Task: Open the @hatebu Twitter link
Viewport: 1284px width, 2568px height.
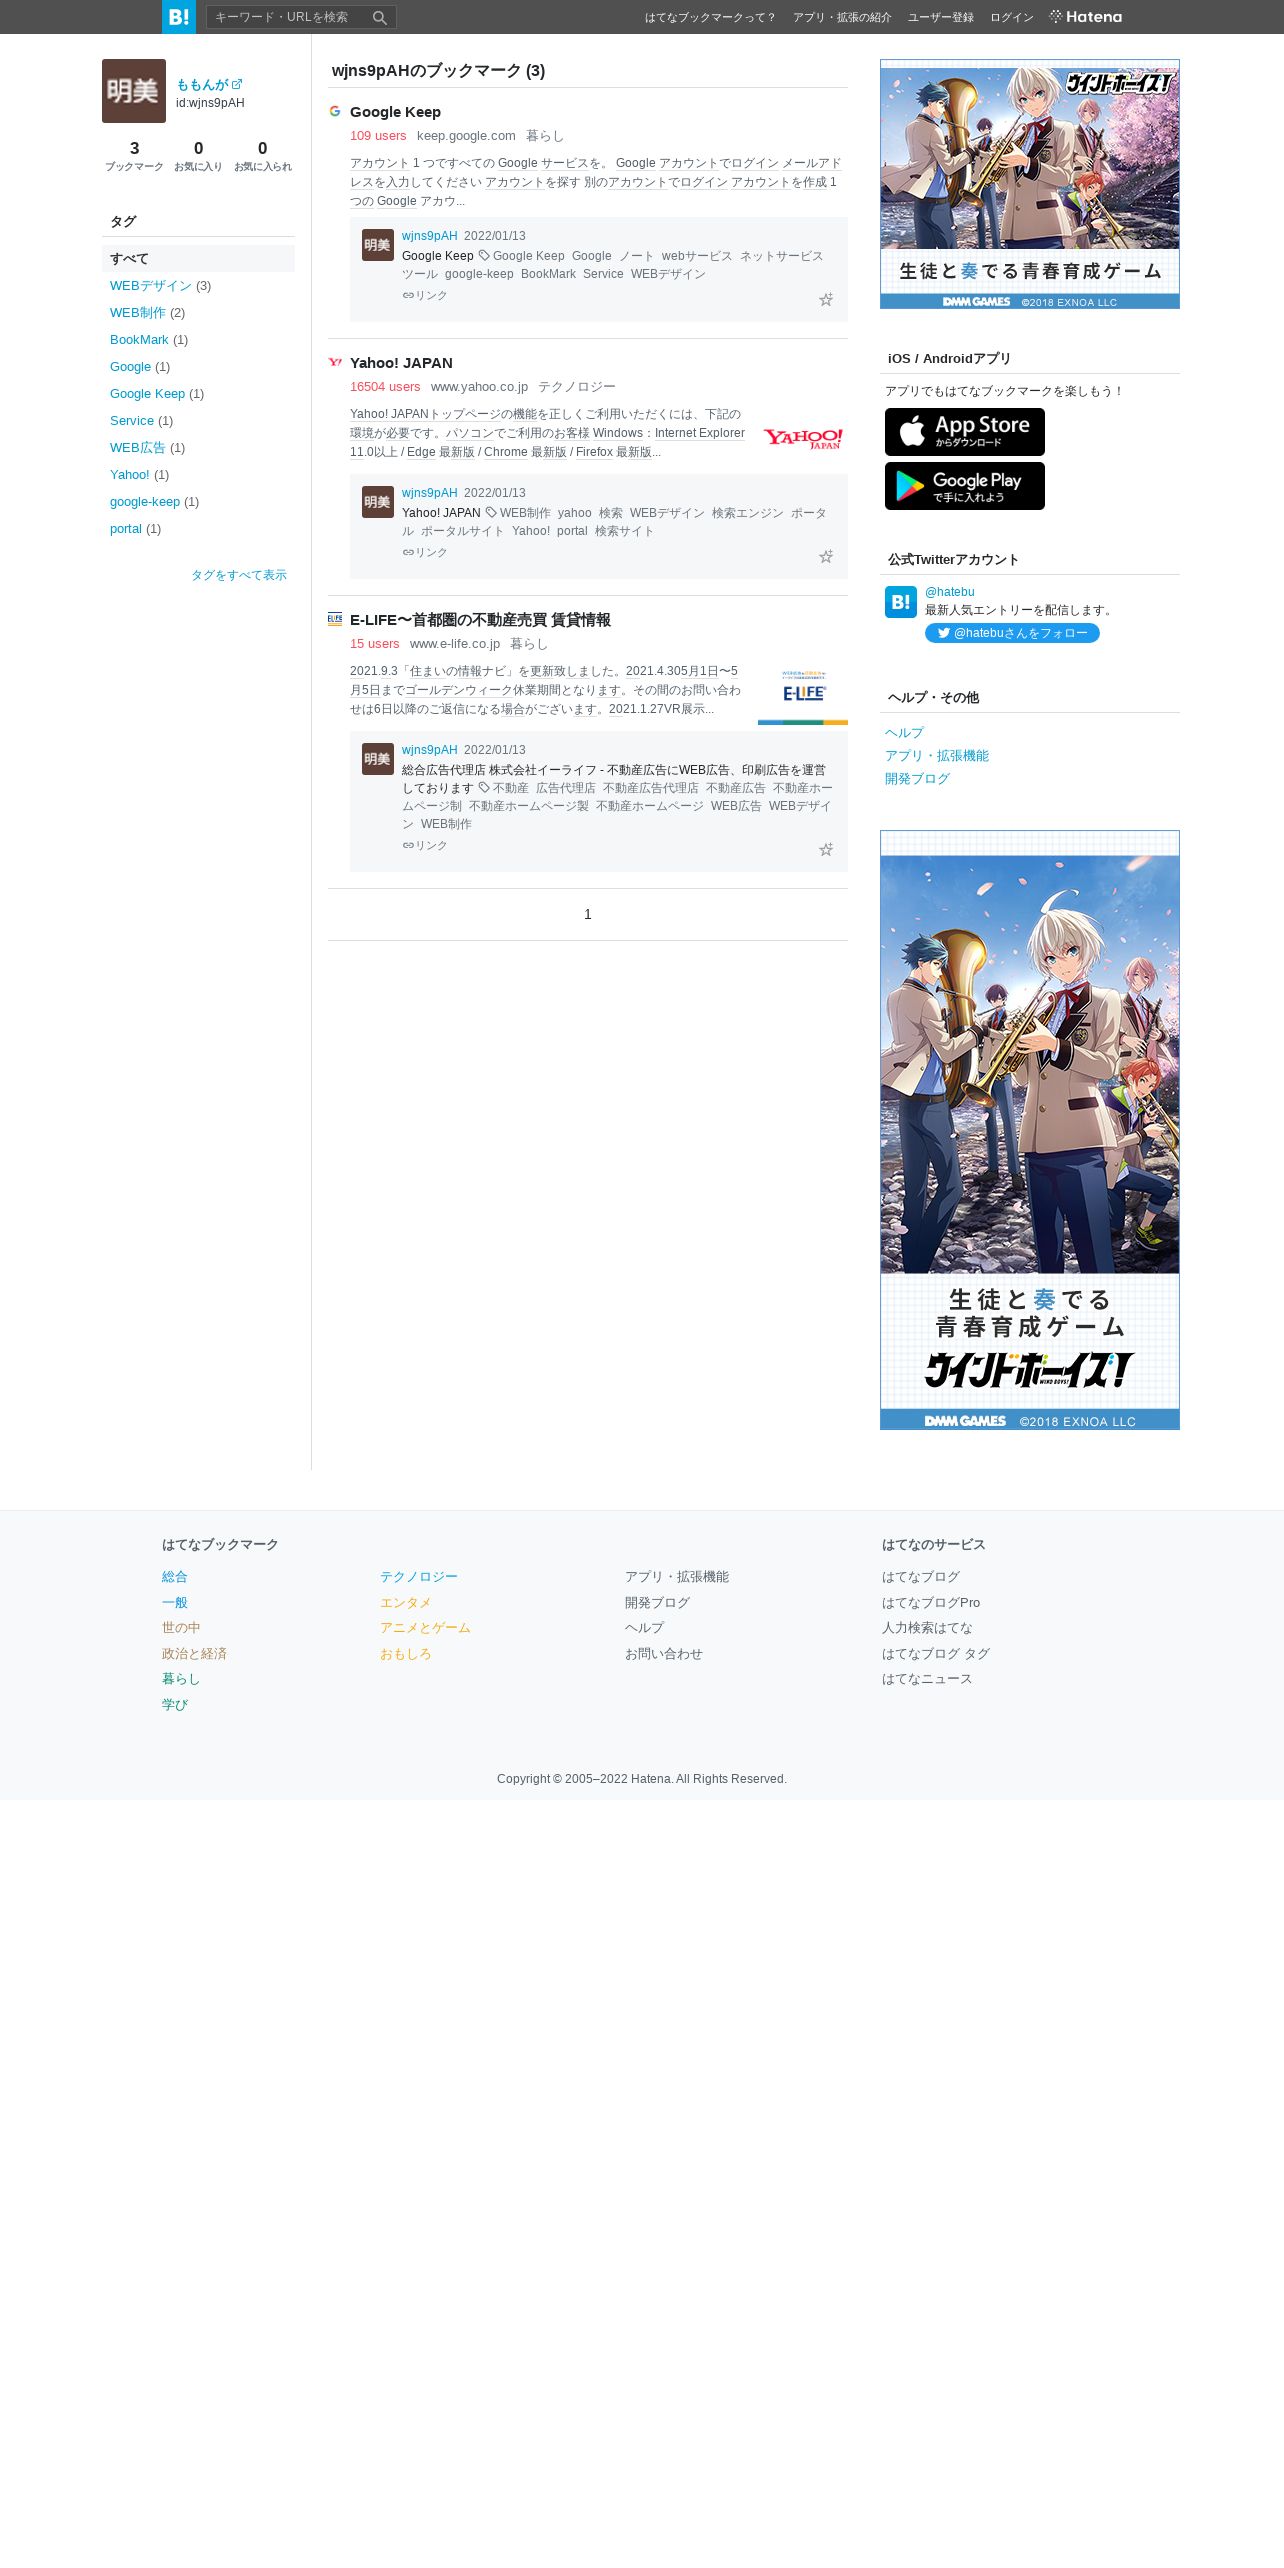Action: 949,592
